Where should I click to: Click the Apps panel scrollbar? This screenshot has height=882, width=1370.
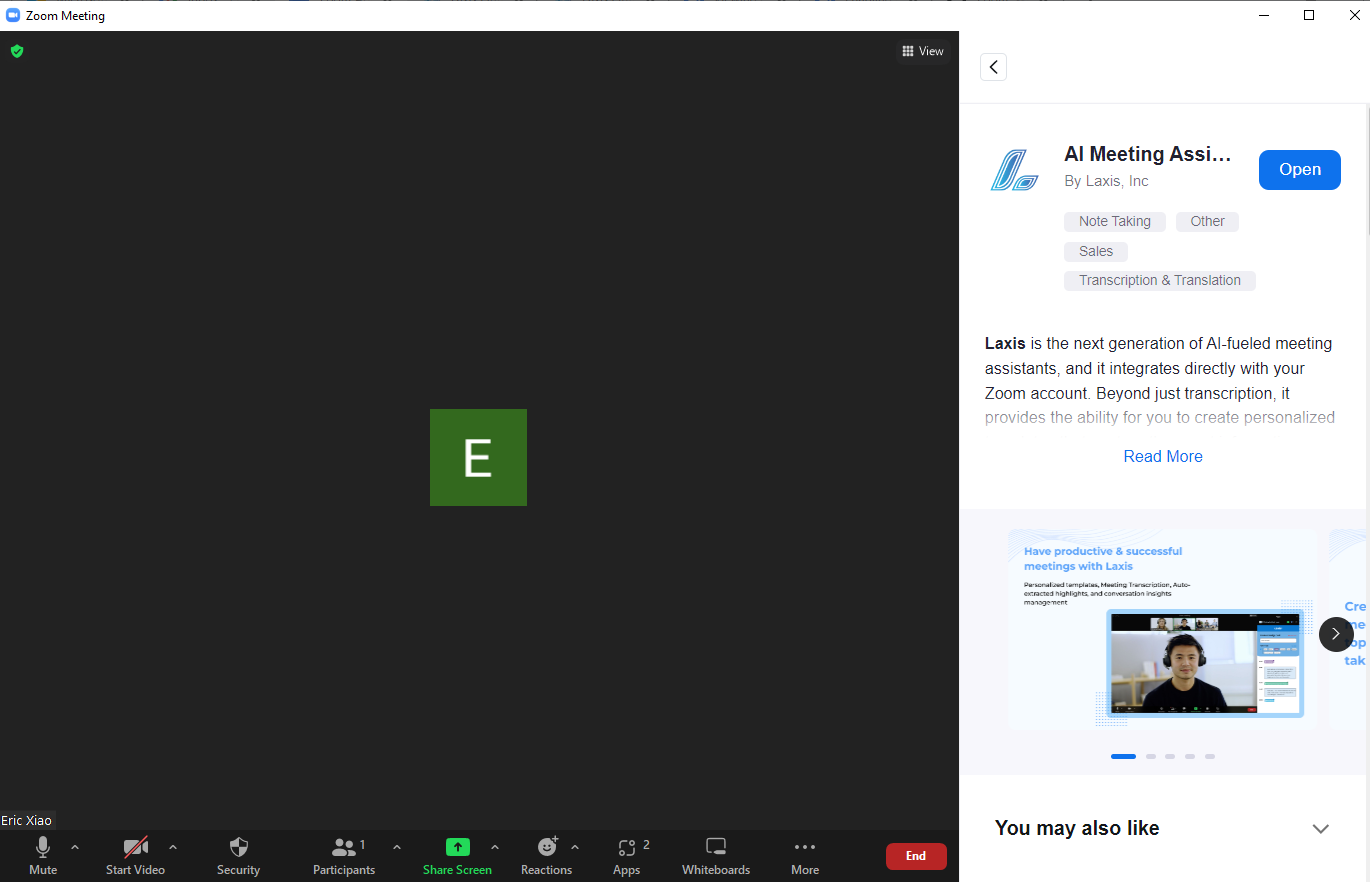[x=1367, y=170]
